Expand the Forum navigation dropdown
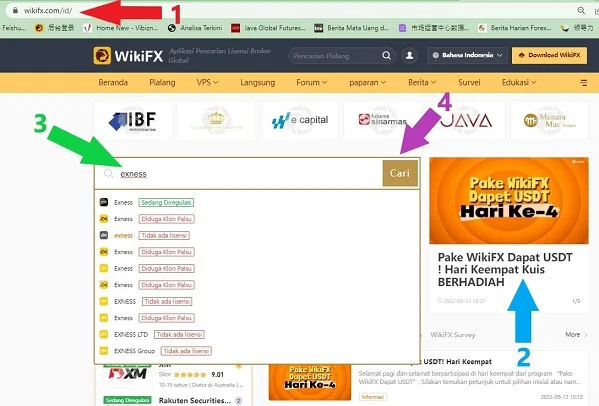 tap(312, 82)
